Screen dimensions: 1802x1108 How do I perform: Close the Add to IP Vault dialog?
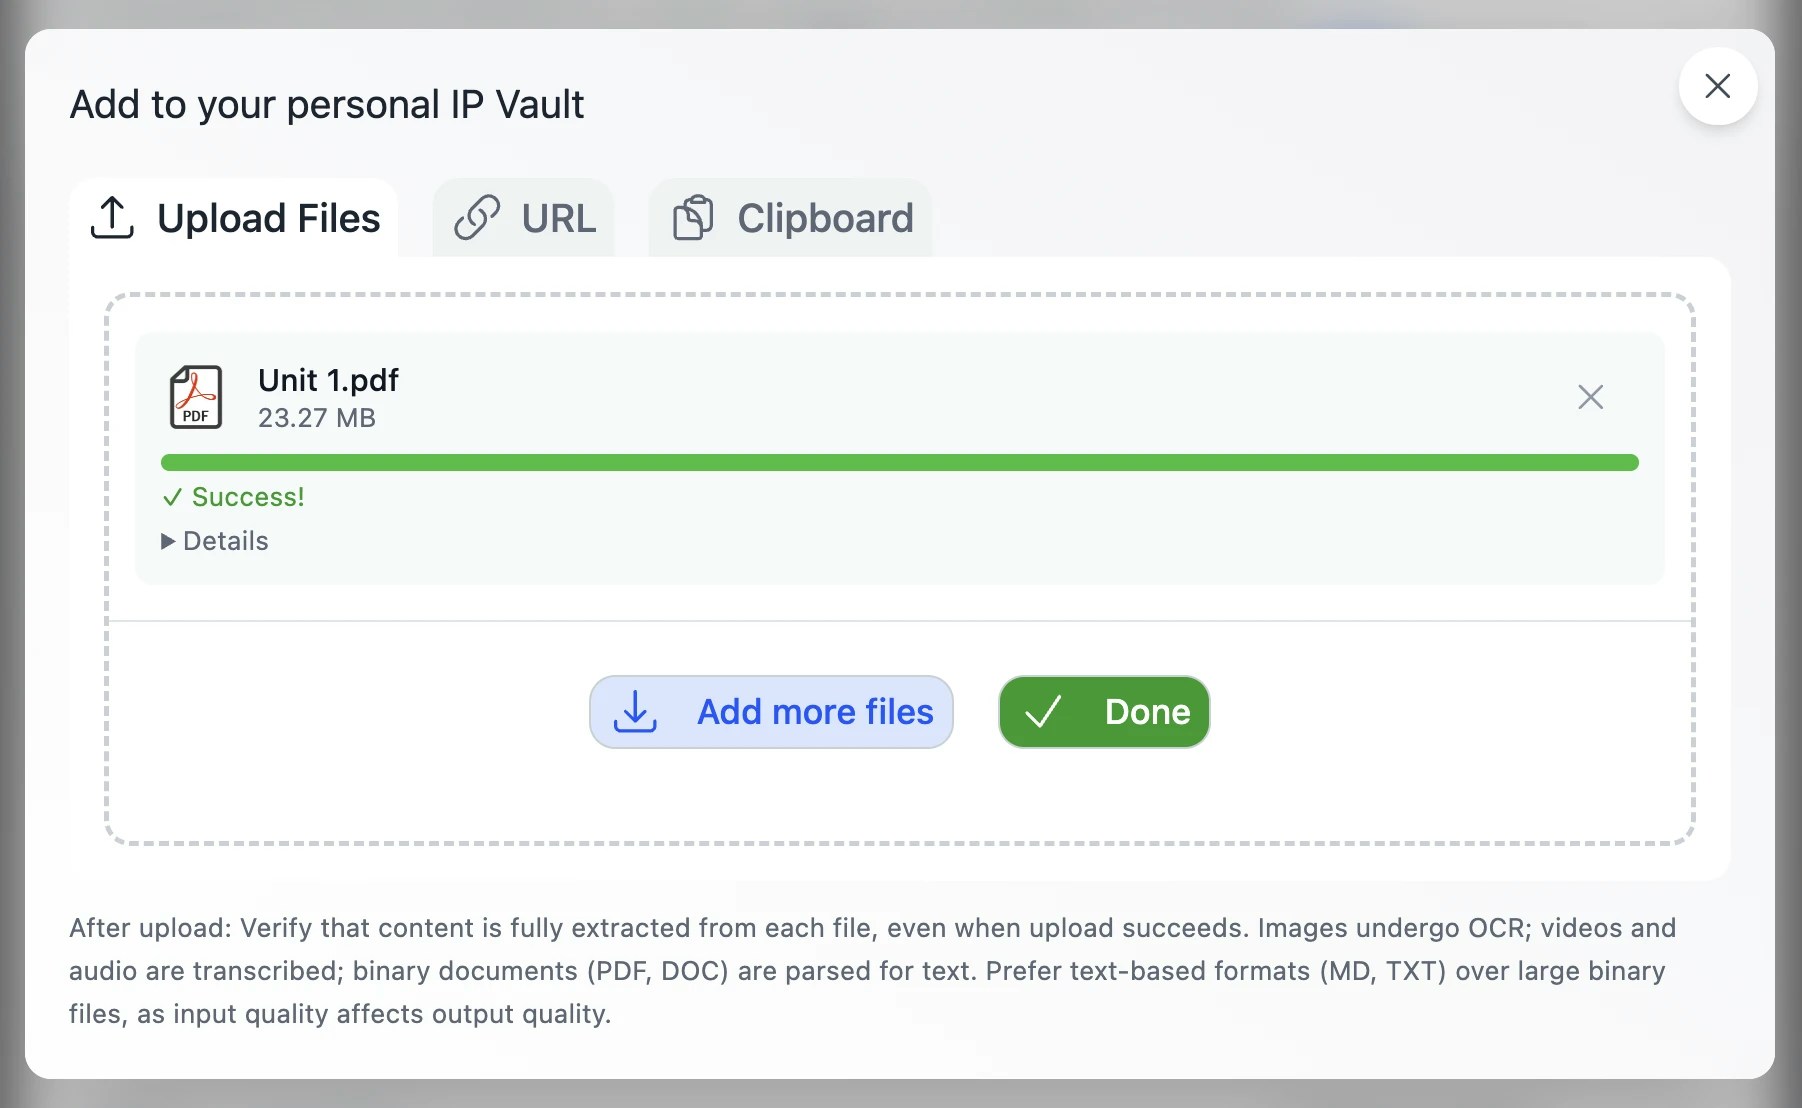coord(1717,86)
